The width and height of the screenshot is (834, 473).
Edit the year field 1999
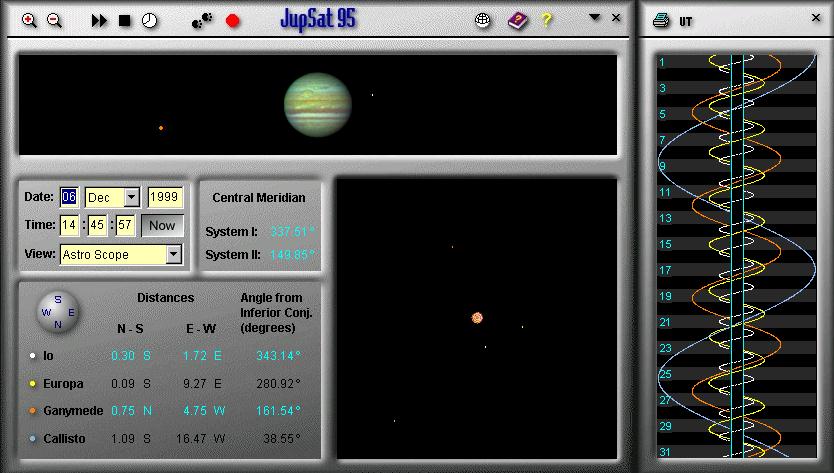tap(165, 197)
